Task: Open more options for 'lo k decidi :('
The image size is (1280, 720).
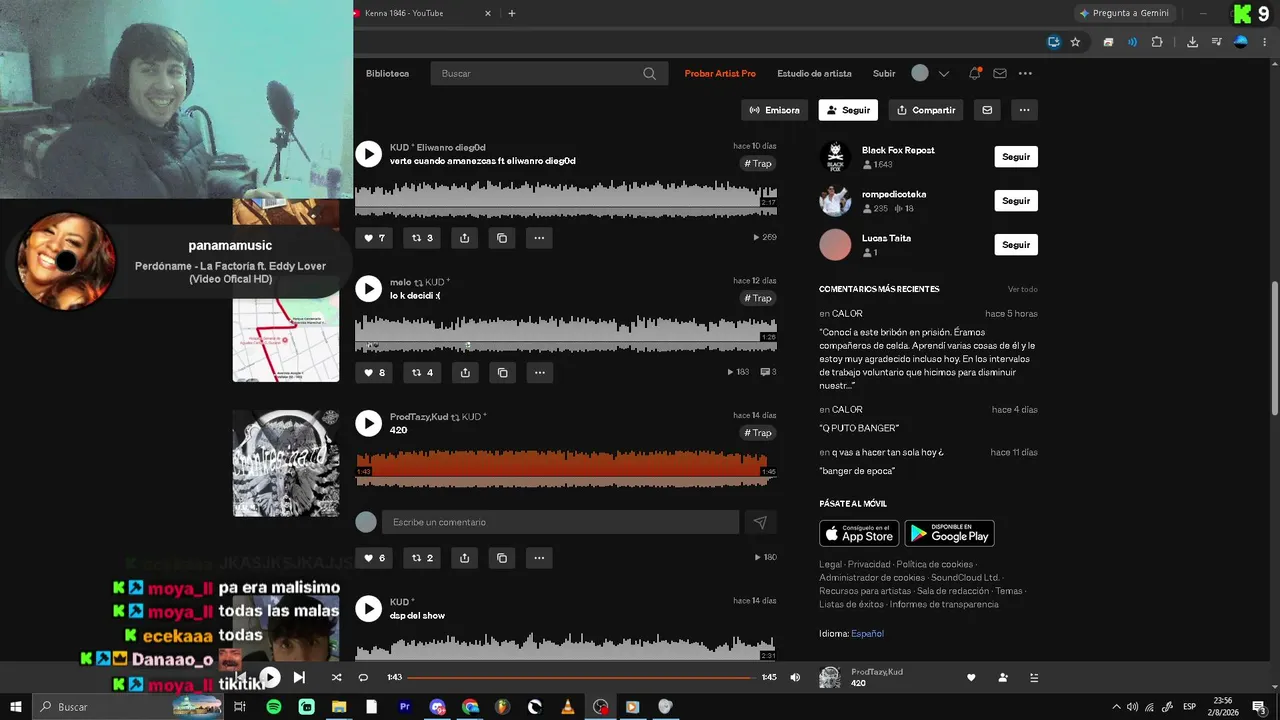Action: 539,373
